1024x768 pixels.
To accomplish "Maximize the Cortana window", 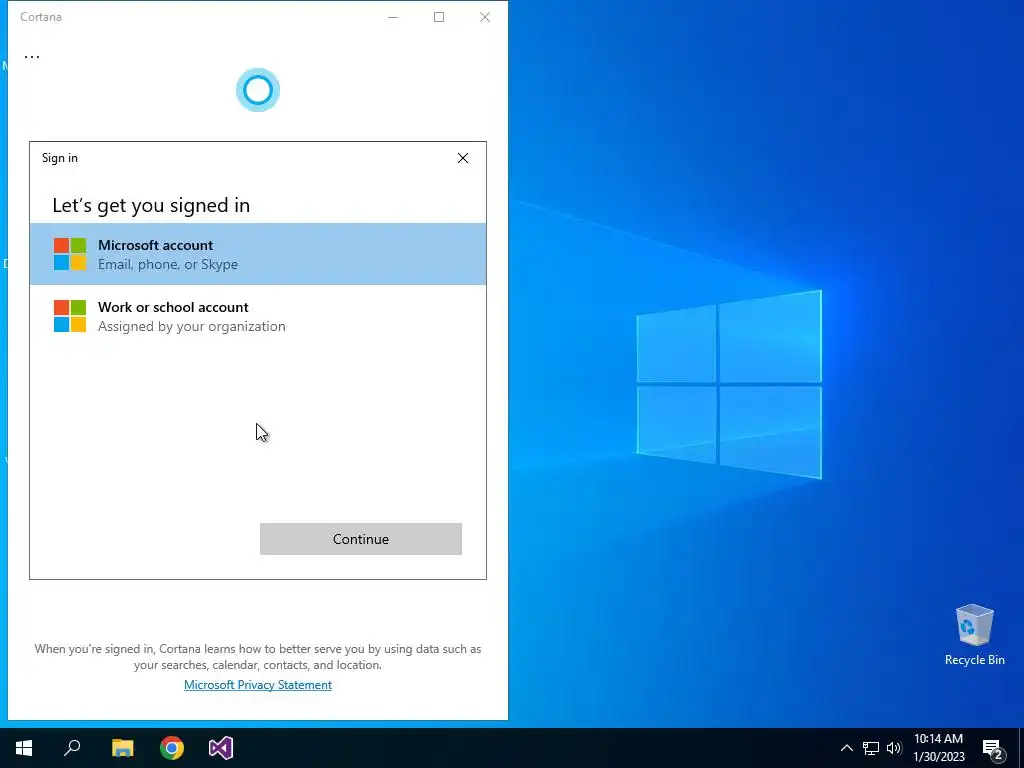I will tap(439, 17).
